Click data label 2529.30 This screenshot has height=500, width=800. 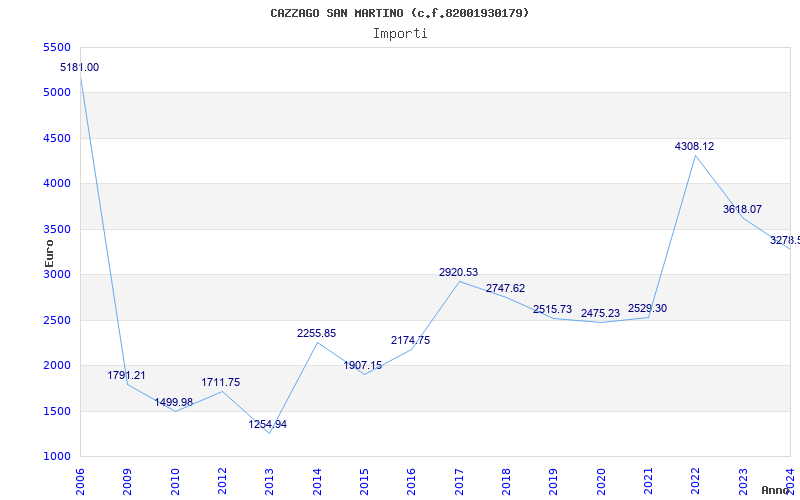click(647, 309)
